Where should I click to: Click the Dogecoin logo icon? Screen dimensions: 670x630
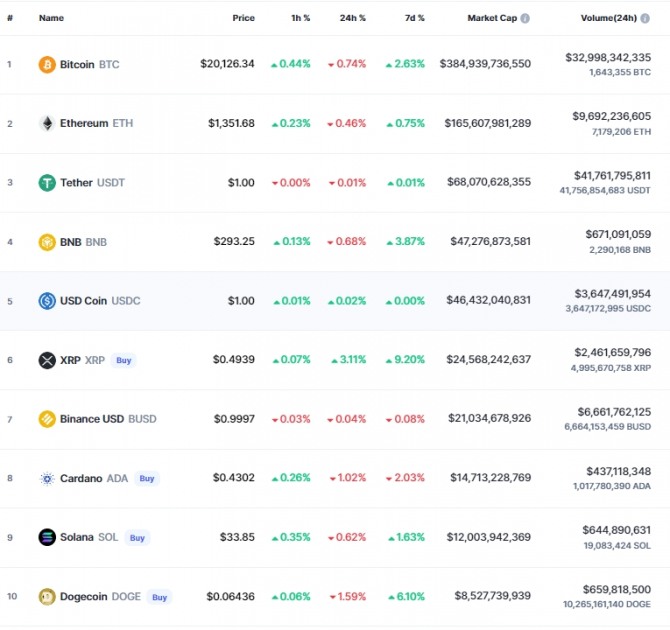[x=47, y=597]
